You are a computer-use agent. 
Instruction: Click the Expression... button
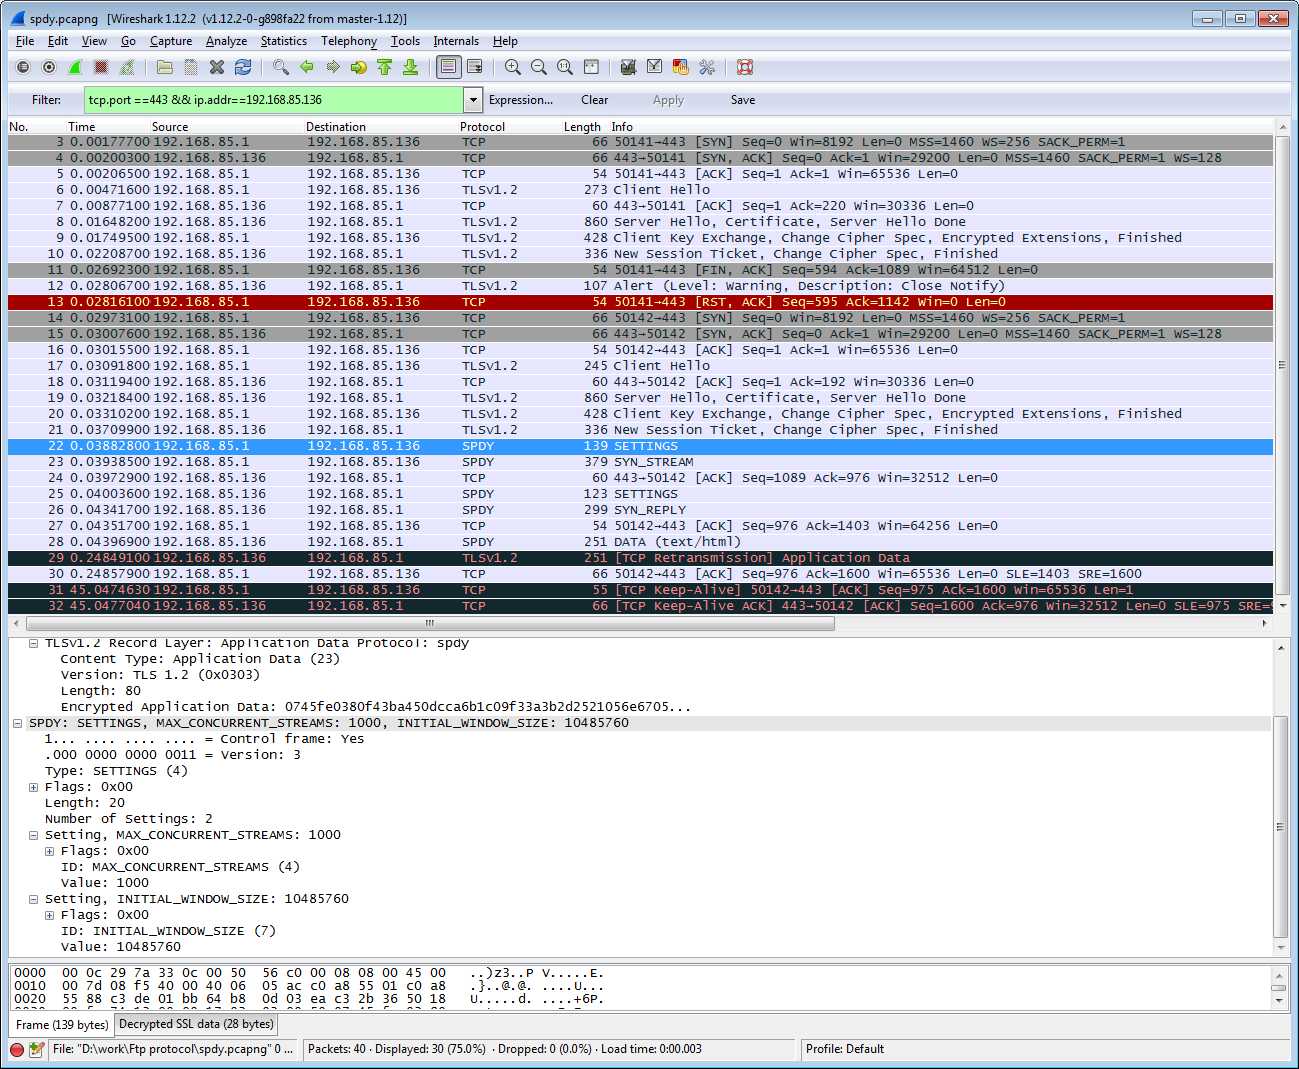point(520,100)
